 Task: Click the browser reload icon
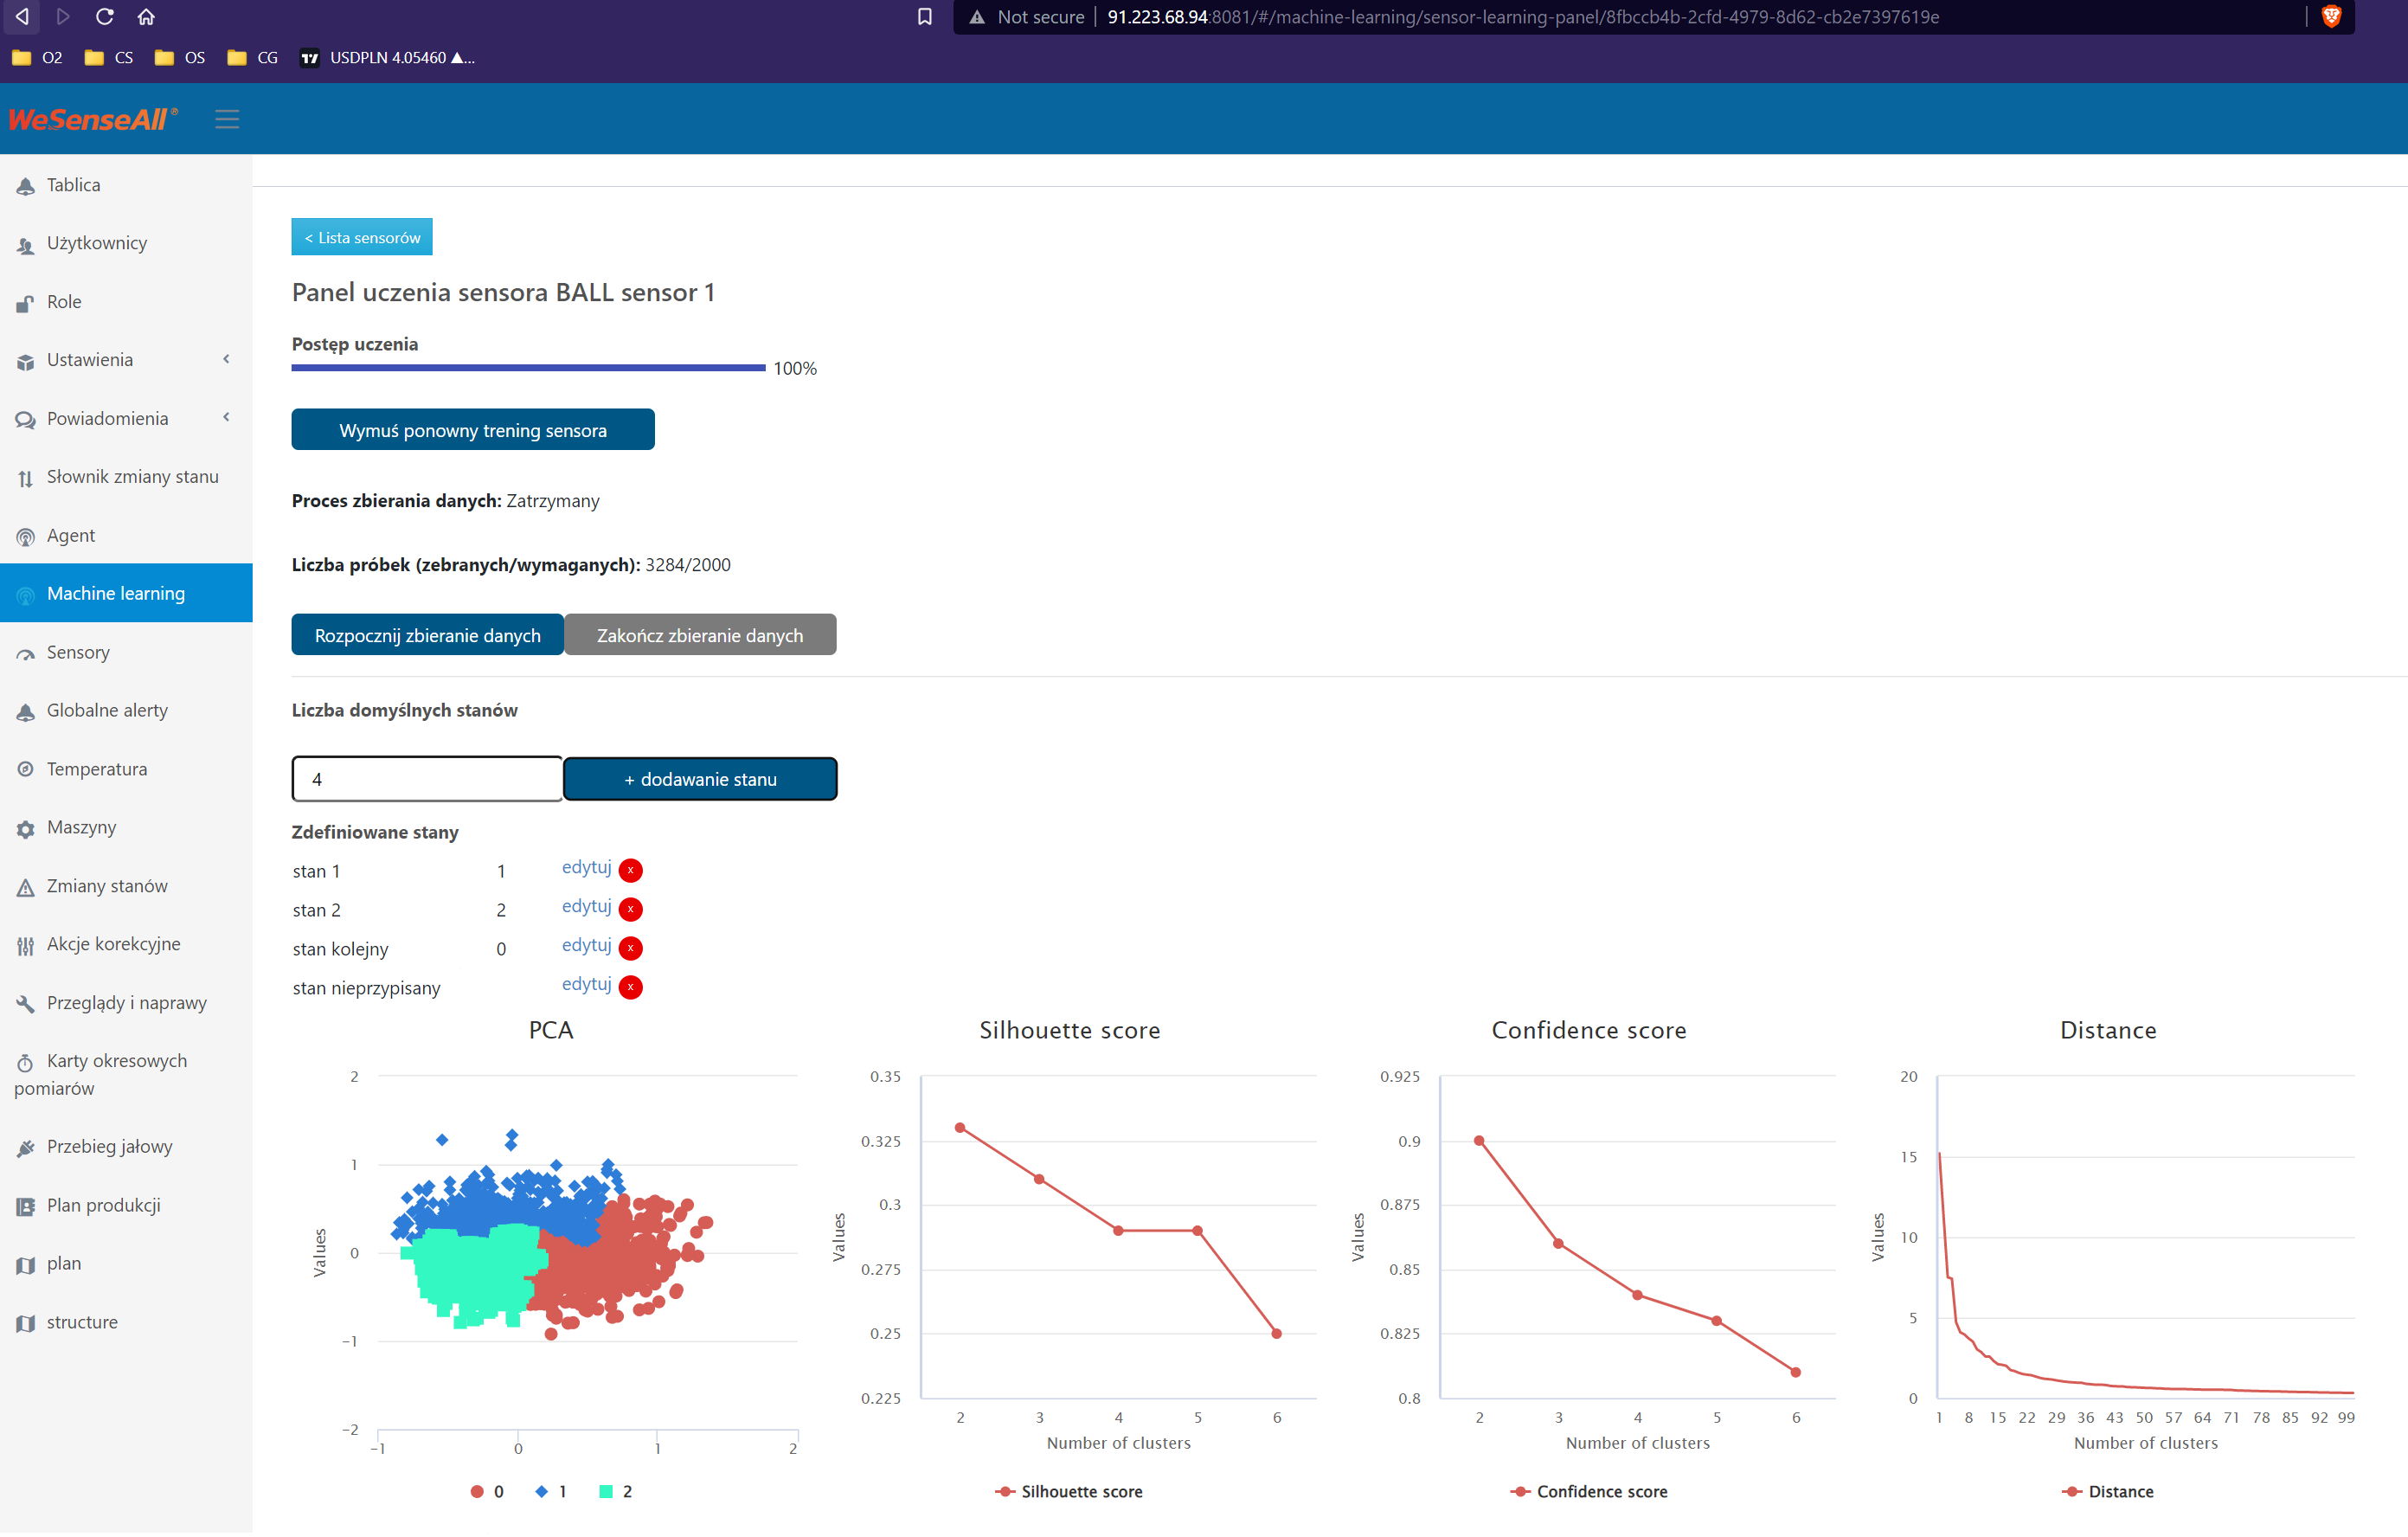104,17
